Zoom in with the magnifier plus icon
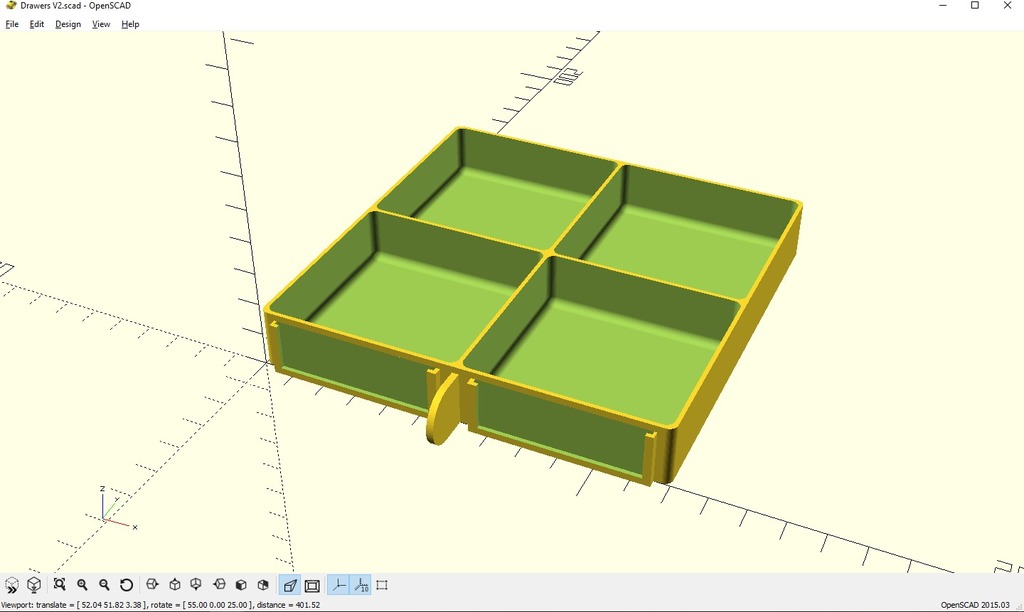 click(x=82, y=585)
